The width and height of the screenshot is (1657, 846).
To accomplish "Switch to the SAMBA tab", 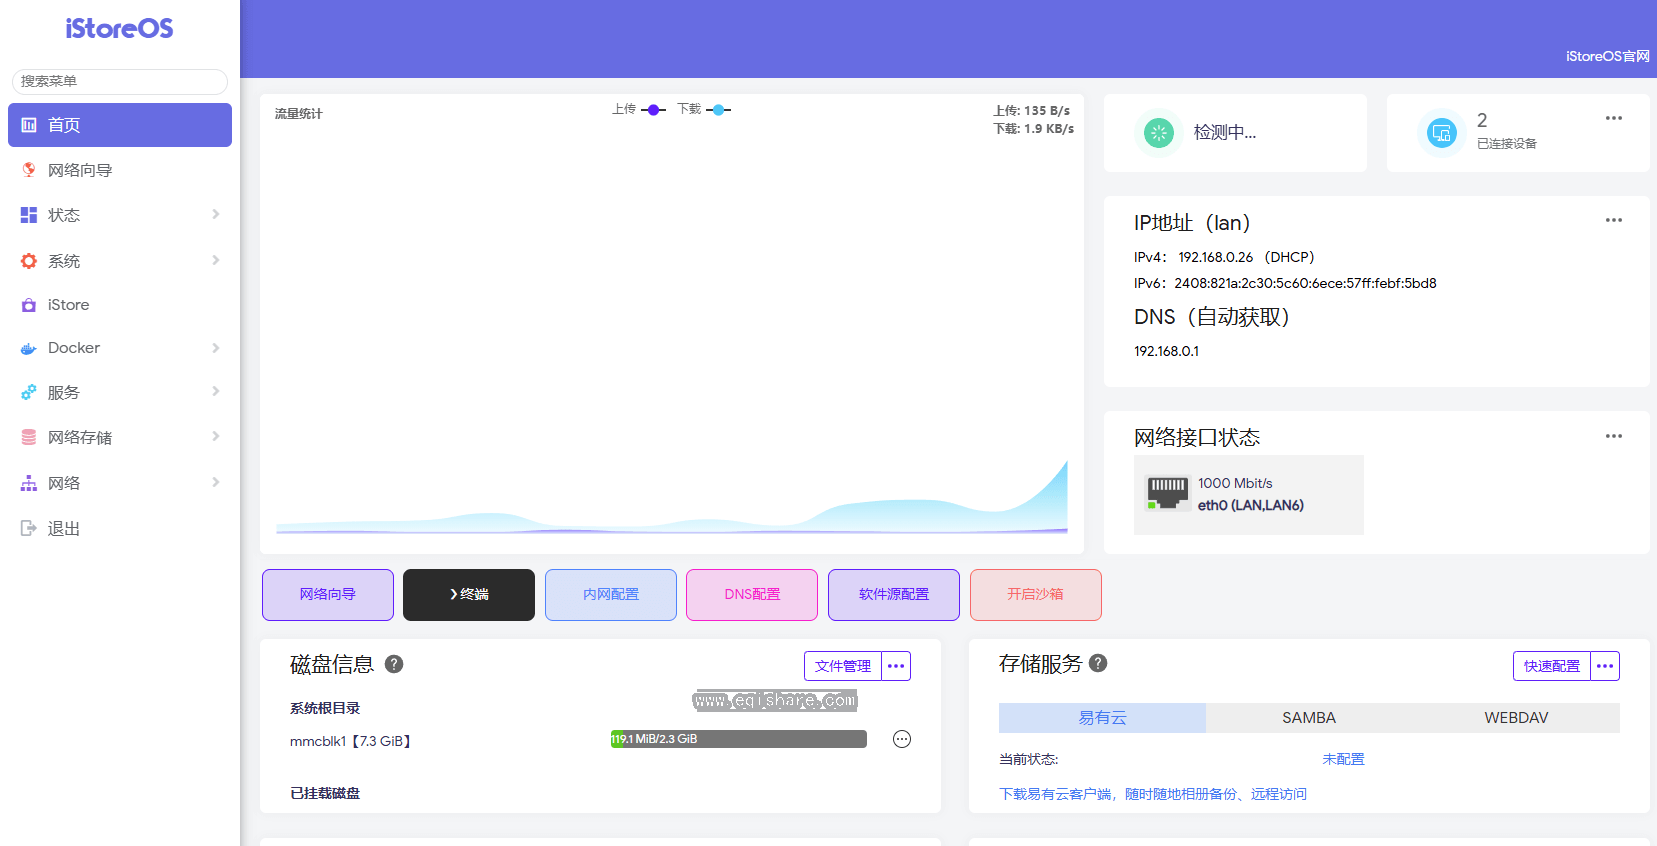I will 1308,718.
